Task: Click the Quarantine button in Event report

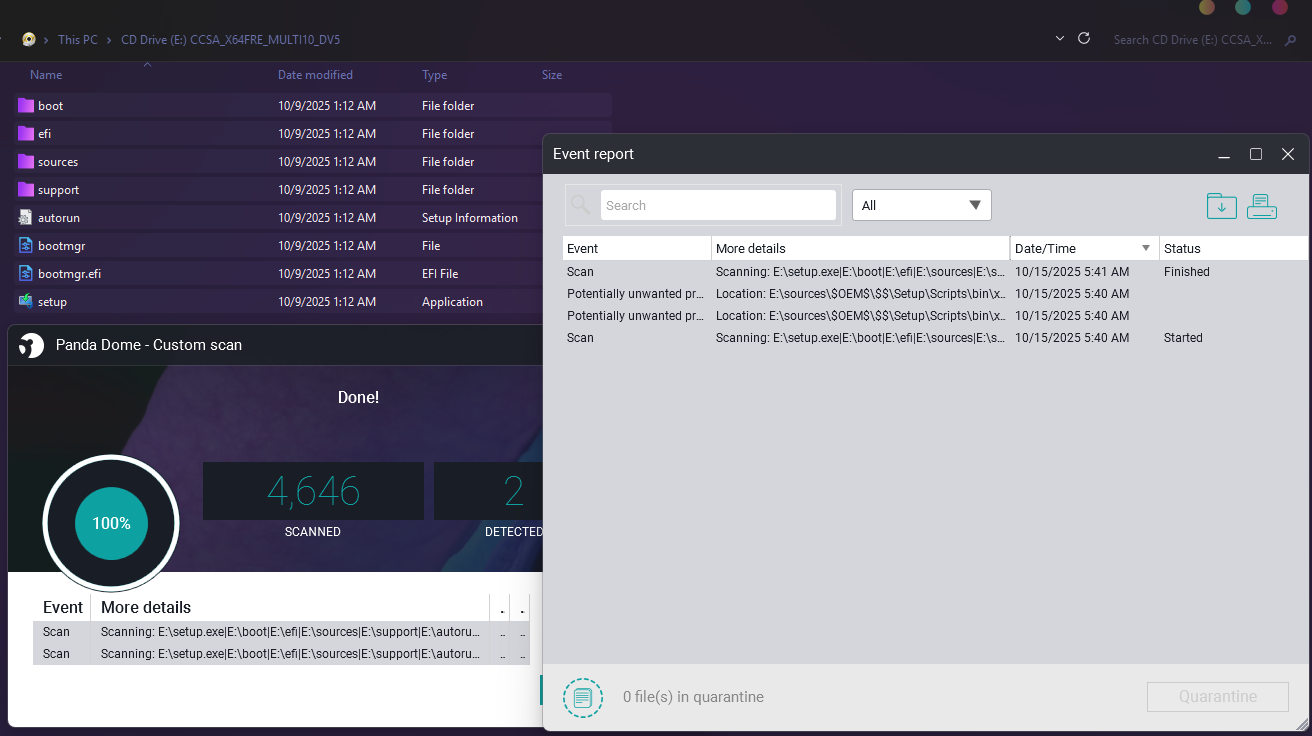Action: coord(1218,697)
